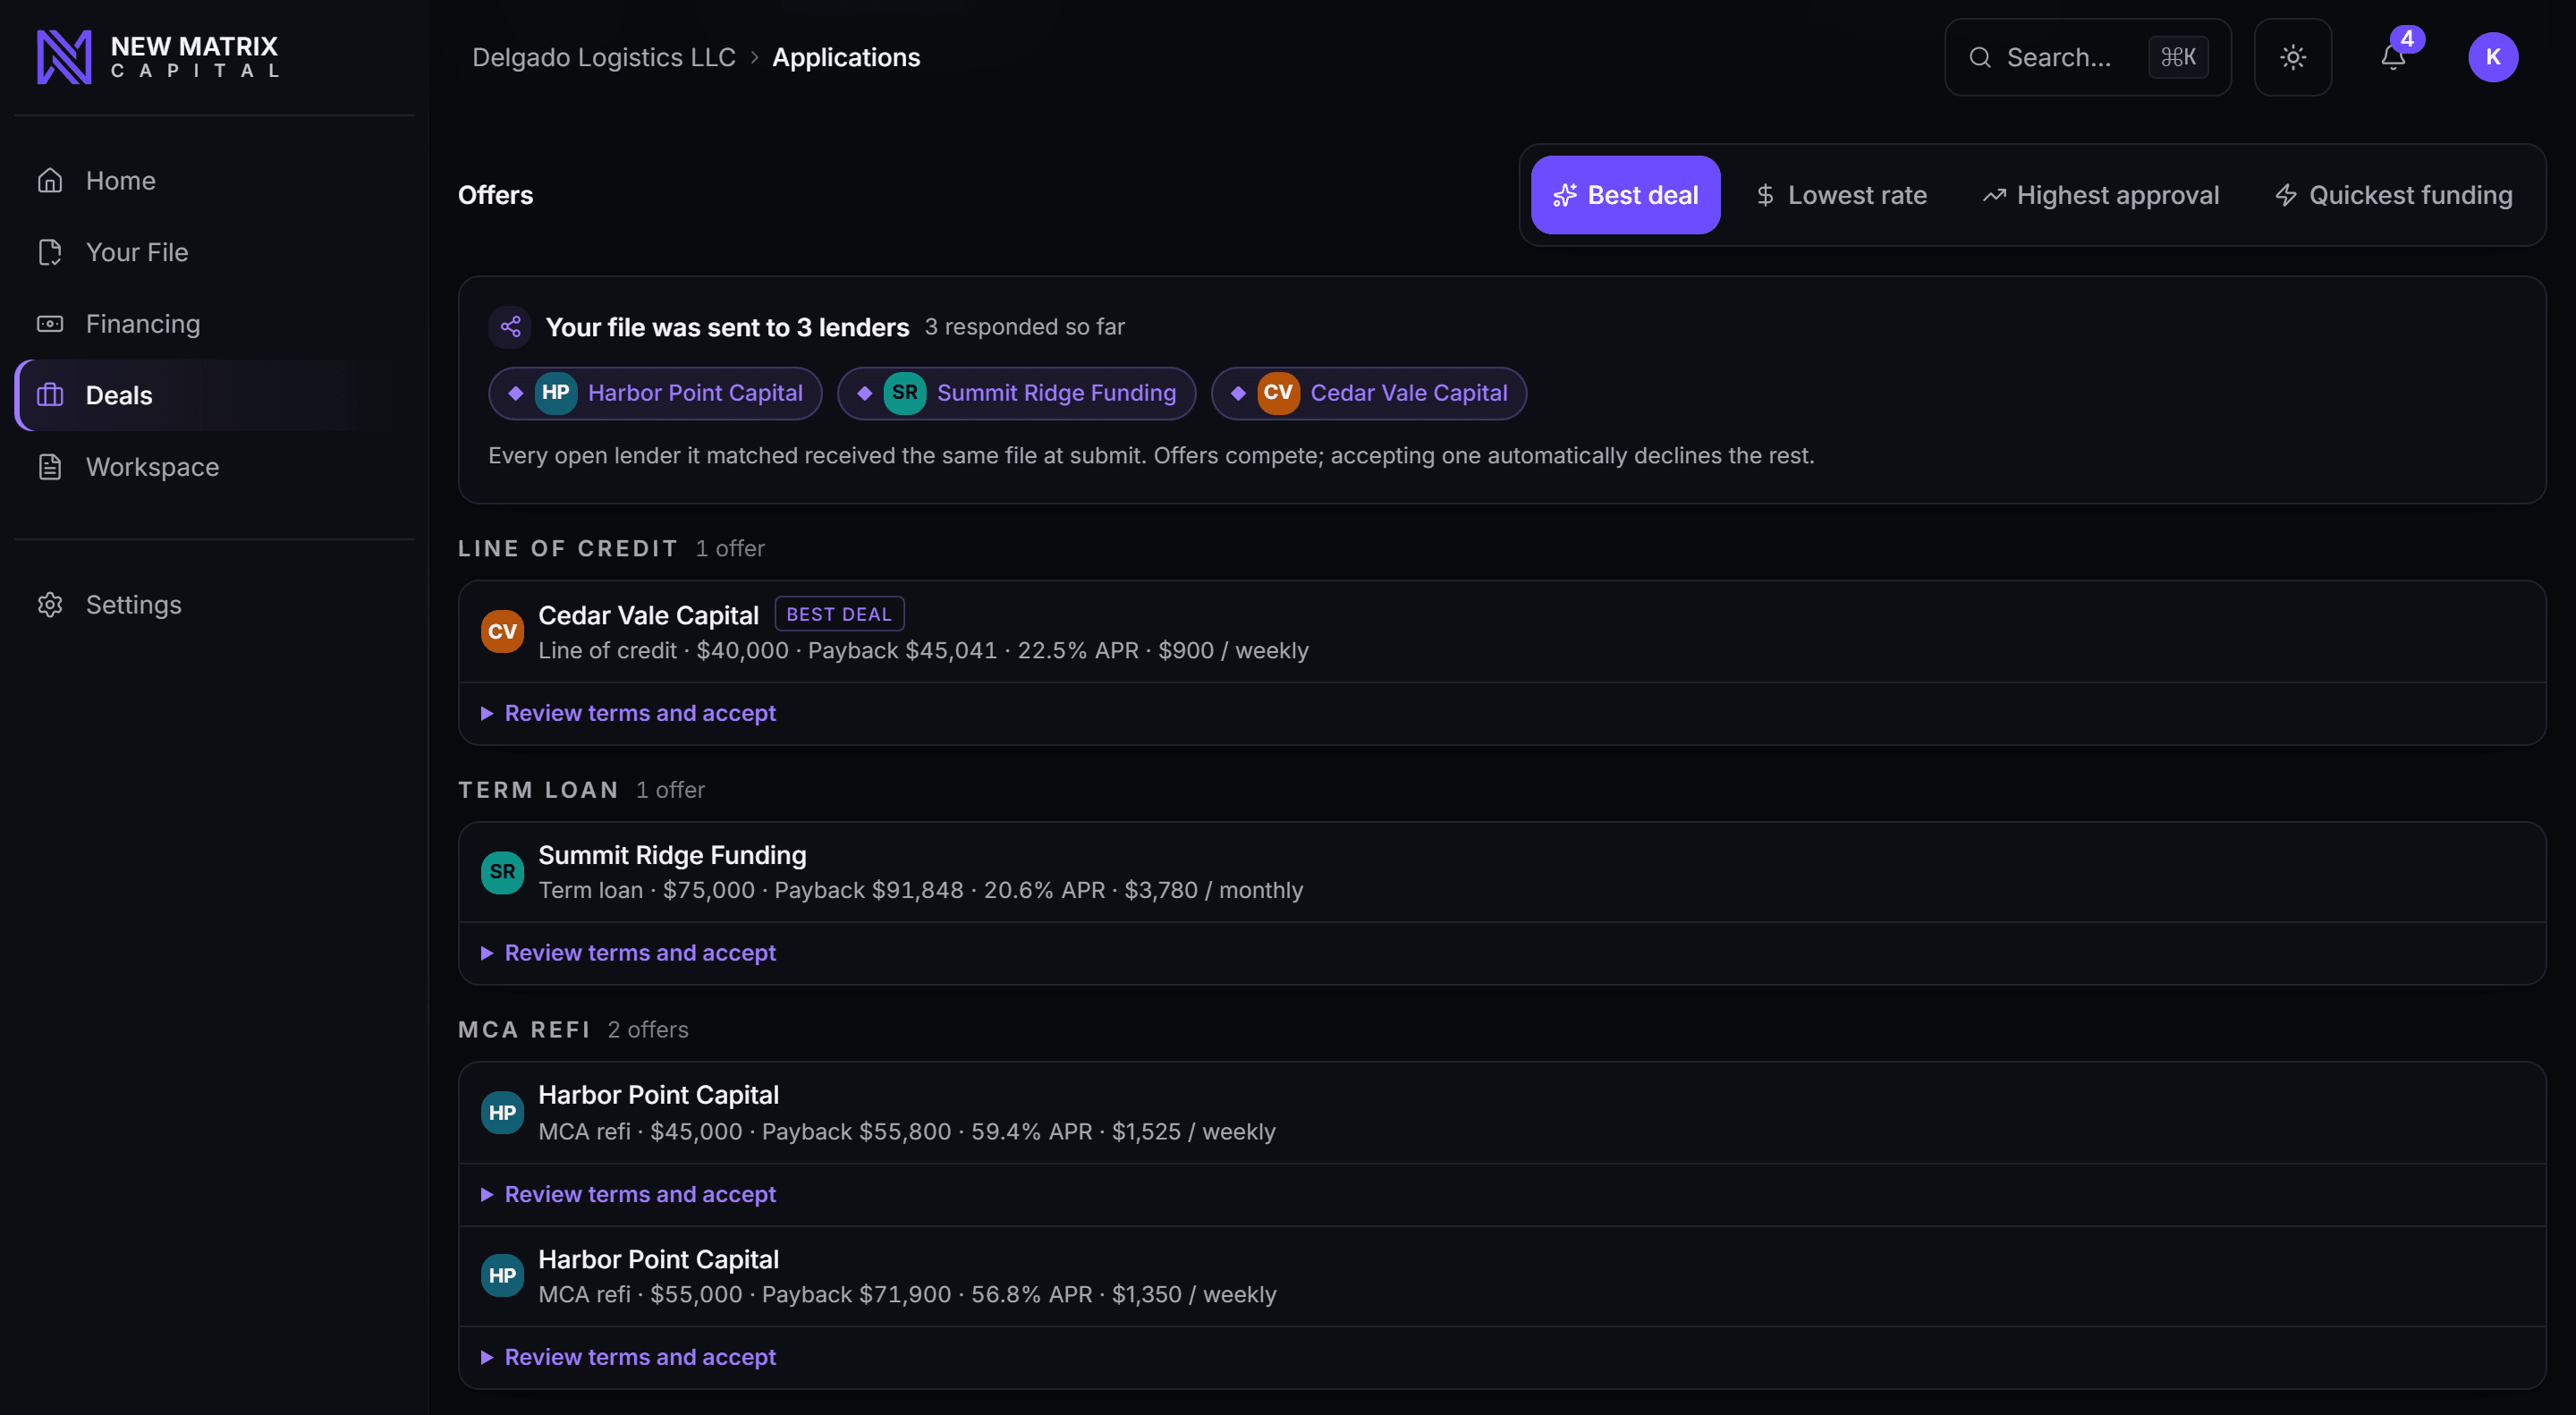Screen dimensions: 2576x1415
Task: Click the Best deal sparkle icon
Action: pyautogui.click(x=1564, y=195)
